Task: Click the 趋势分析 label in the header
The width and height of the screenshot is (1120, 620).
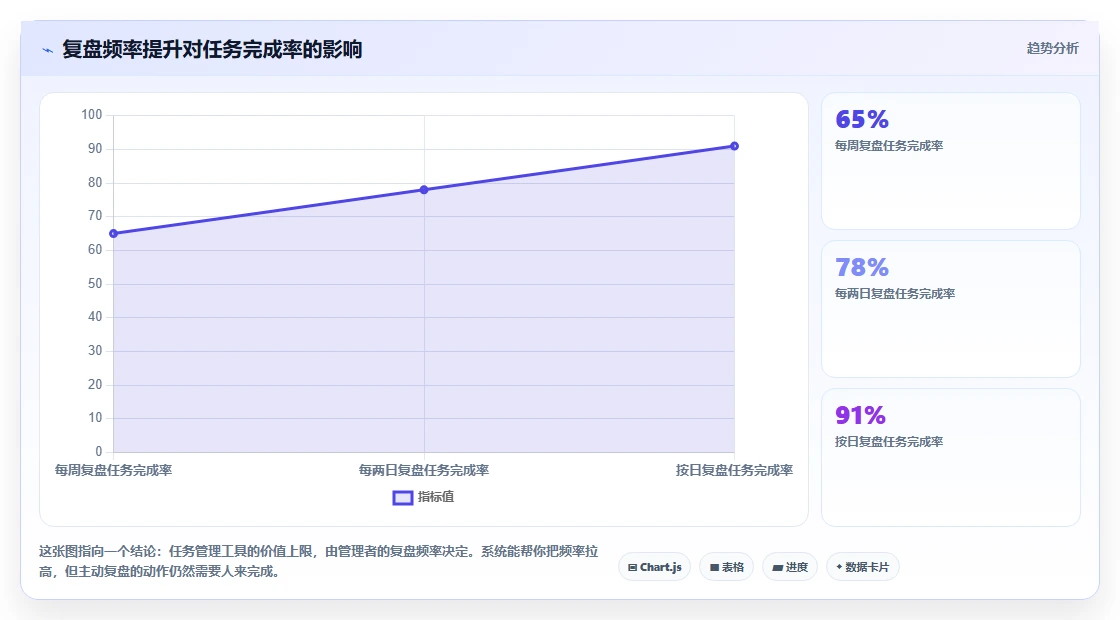Action: pyautogui.click(x=1052, y=49)
